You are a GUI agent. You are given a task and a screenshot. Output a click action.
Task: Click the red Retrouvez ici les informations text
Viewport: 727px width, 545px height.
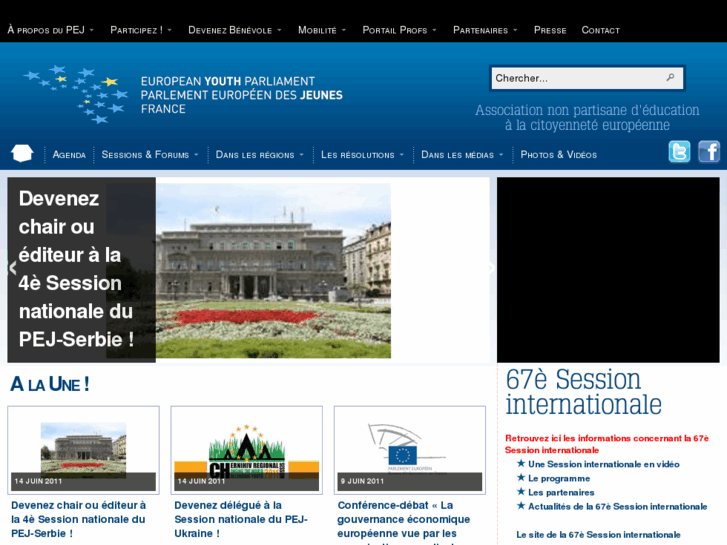pos(607,444)
